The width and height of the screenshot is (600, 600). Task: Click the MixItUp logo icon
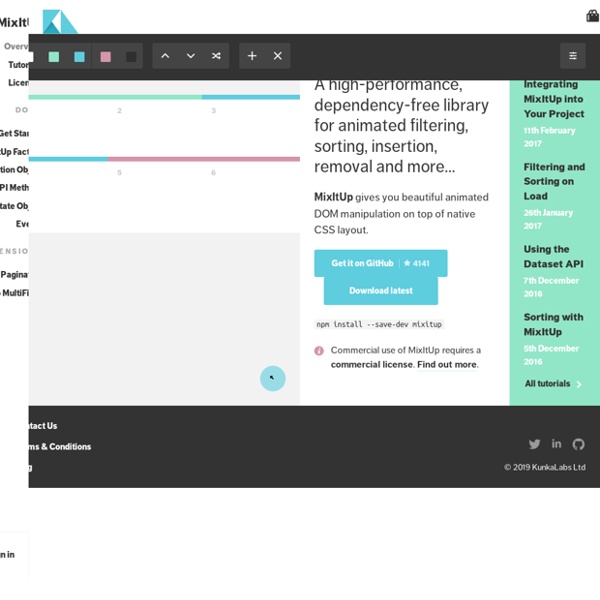(x=60, y=22)
